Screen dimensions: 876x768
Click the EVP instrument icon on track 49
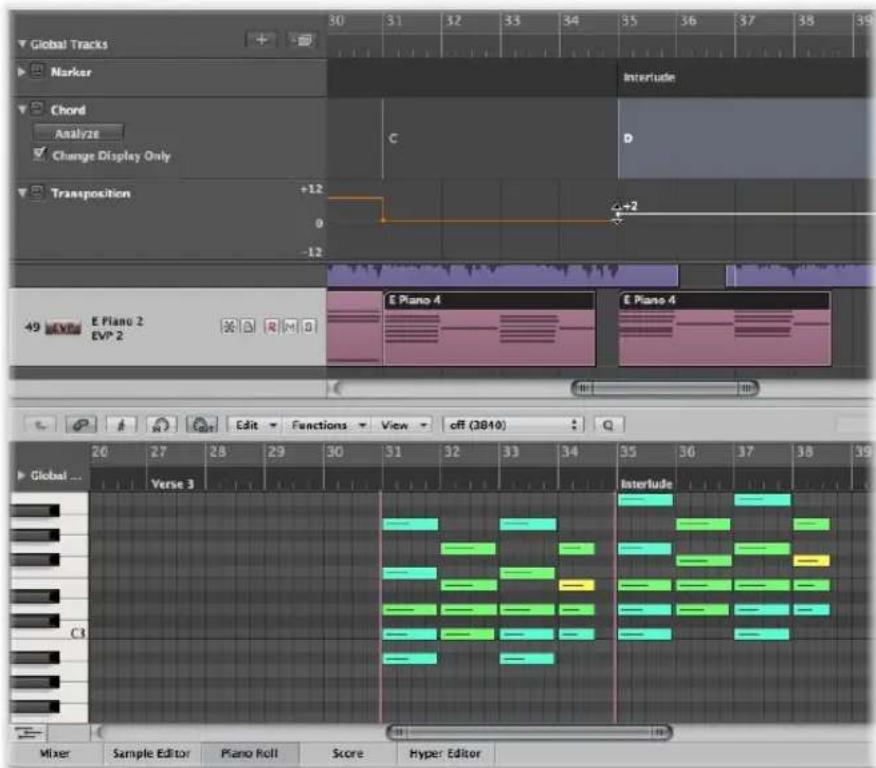(x=63, y=328)
